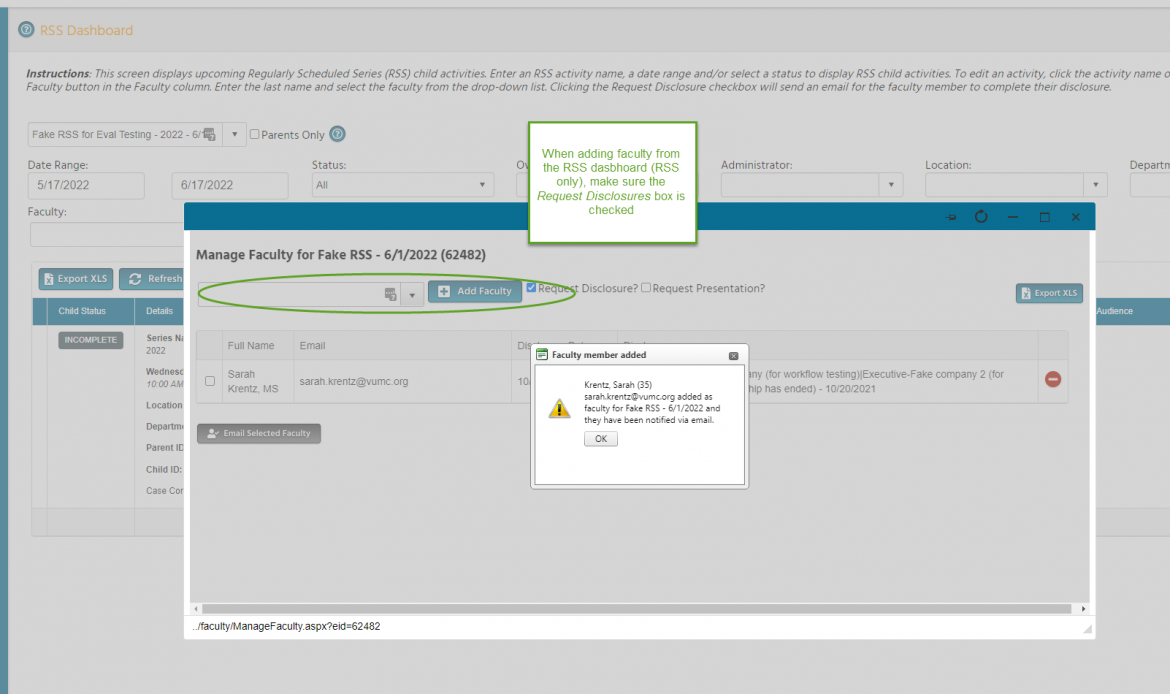
Task: Click the pin icon in the dialog title bar
Action: pos(950,216)
